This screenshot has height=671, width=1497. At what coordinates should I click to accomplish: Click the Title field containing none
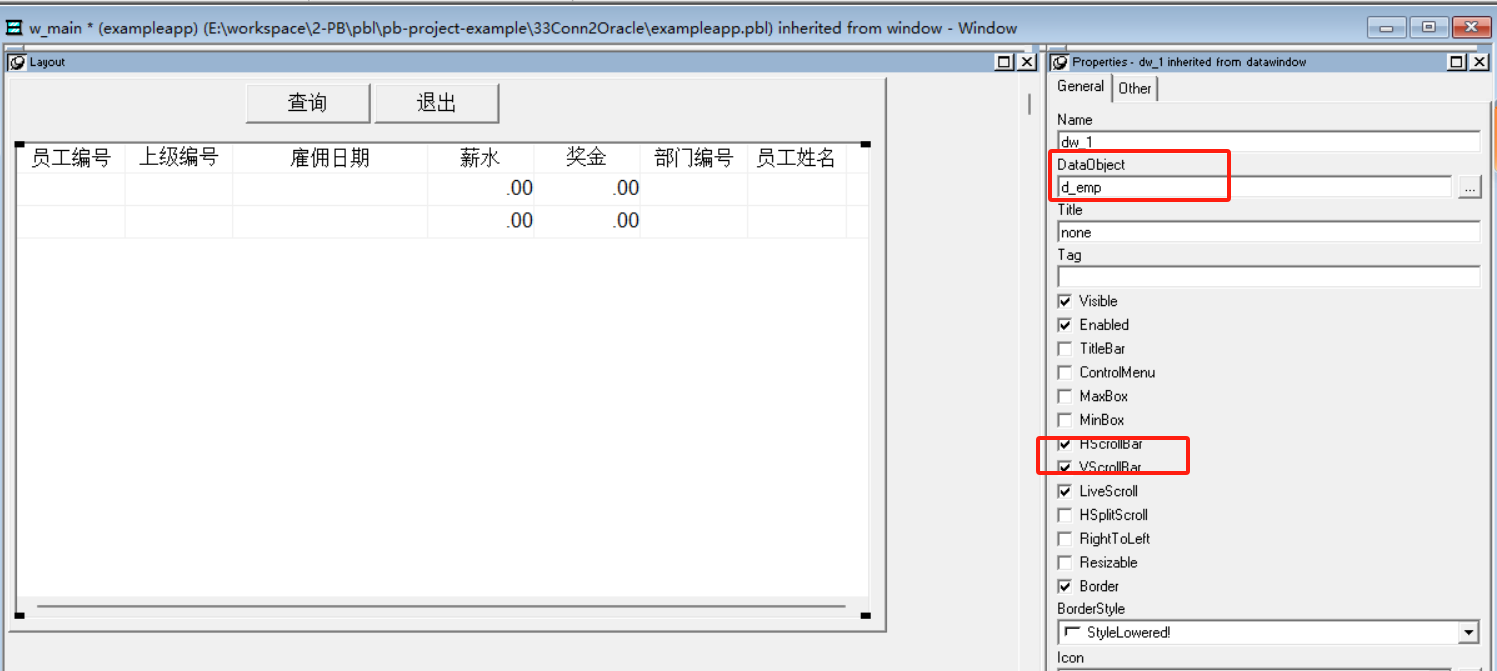(1268, 232)
